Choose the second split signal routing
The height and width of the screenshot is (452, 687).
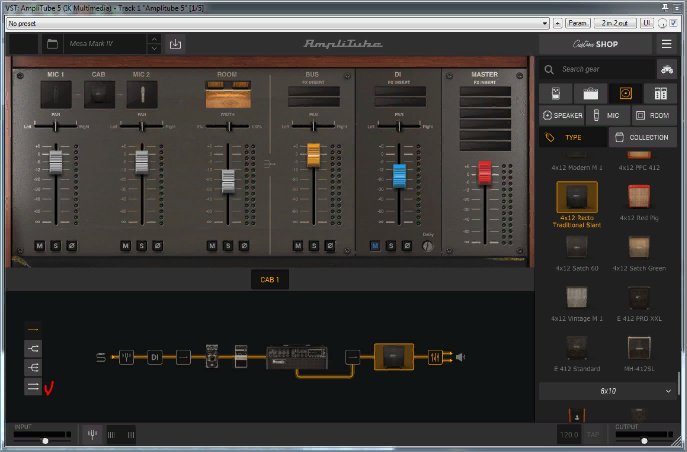click(x=33, y=349)
